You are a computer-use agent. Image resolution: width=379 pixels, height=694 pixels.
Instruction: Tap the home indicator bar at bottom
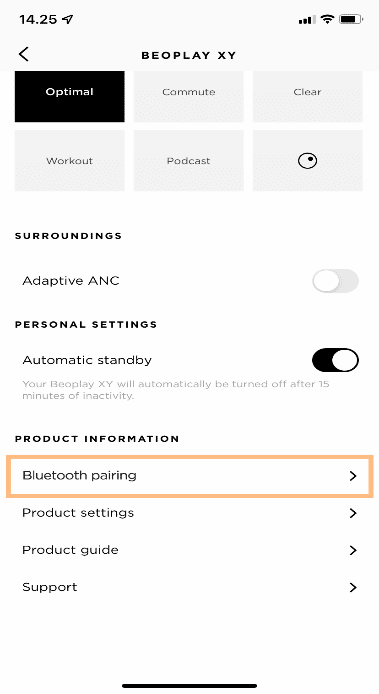tap(190, 686)
